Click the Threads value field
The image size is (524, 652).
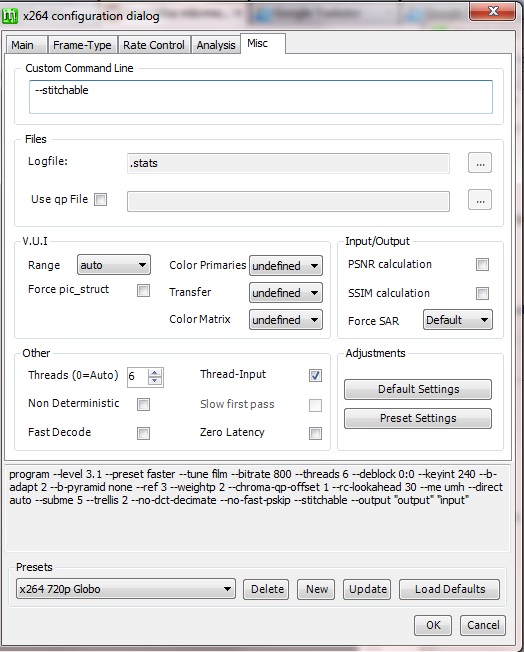[137, 377]
